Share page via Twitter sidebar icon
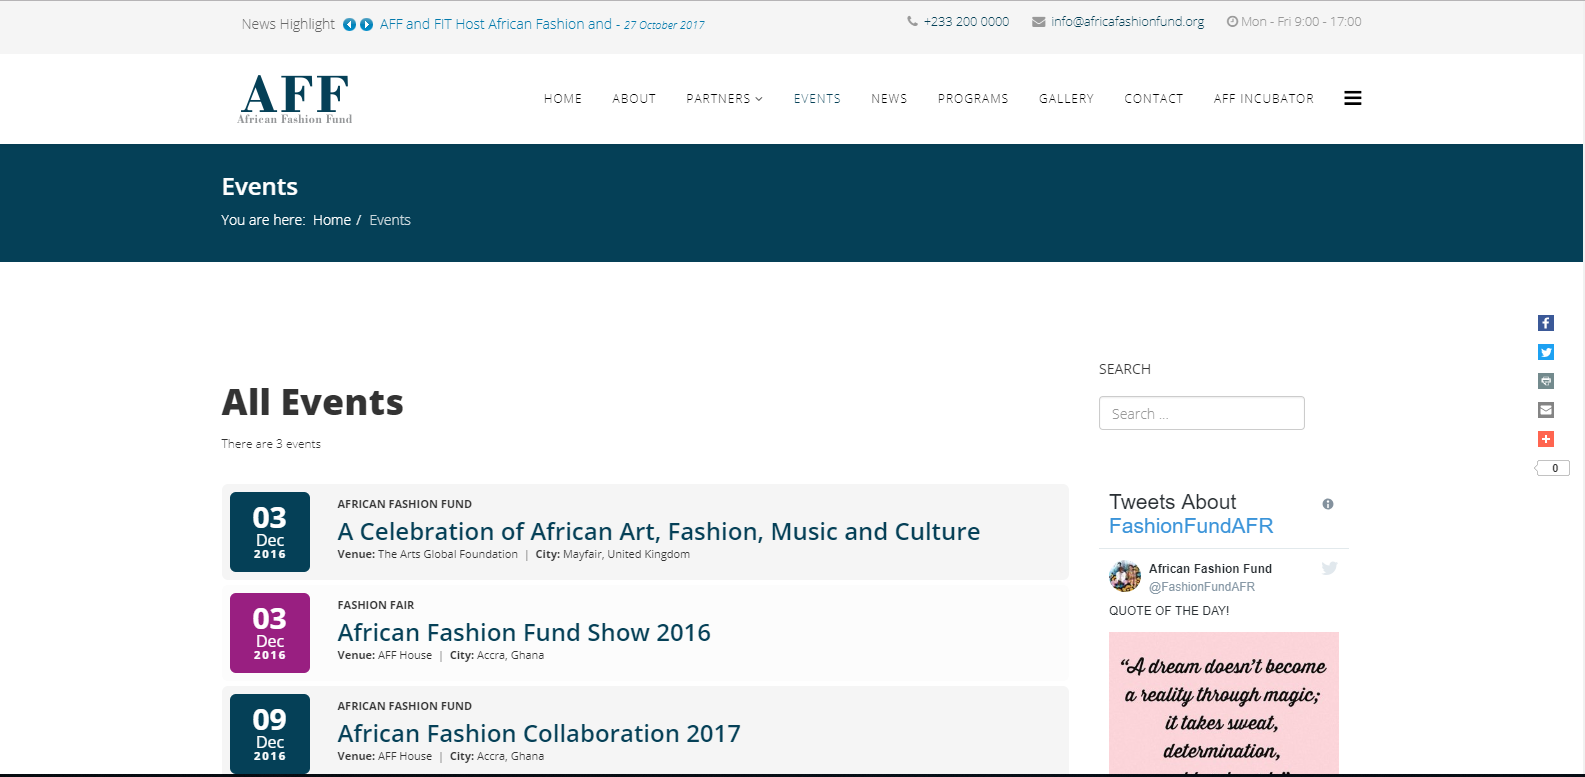The height and width of the screenshot is (777, 1585). (x=1546, y=352)
